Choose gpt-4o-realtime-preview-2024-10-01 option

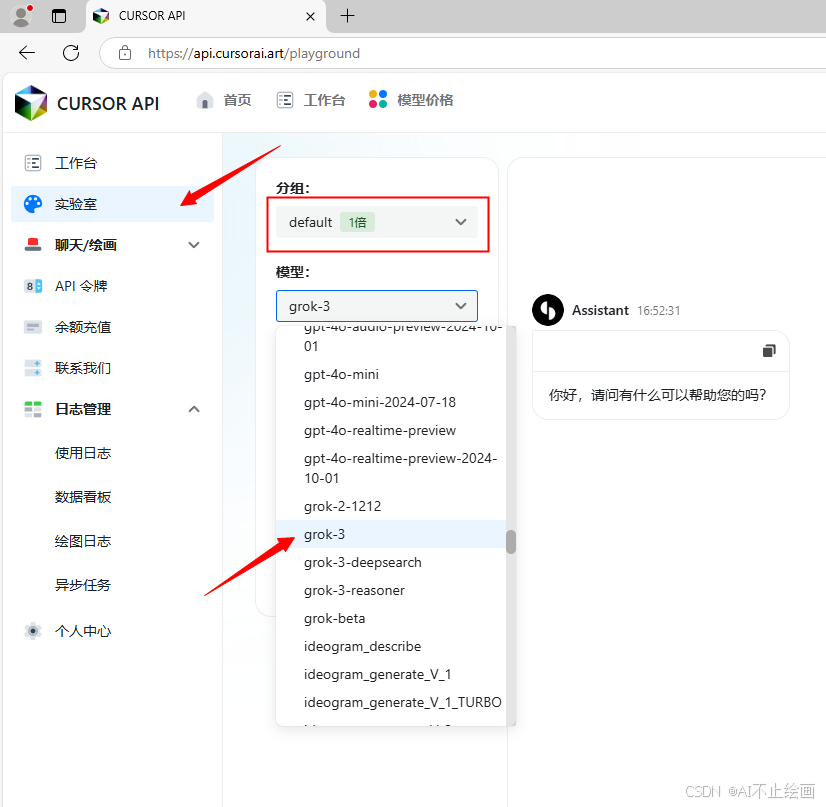(391, 468)
